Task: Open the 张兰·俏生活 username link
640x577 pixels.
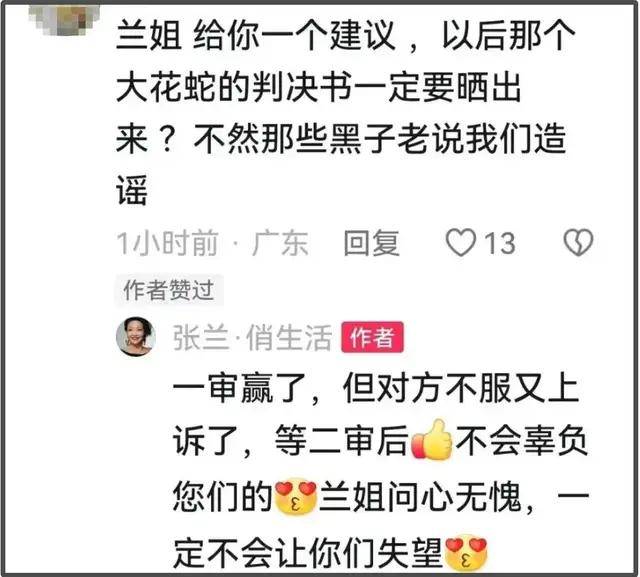Action: pyautogui.click(x=252, y=337)
